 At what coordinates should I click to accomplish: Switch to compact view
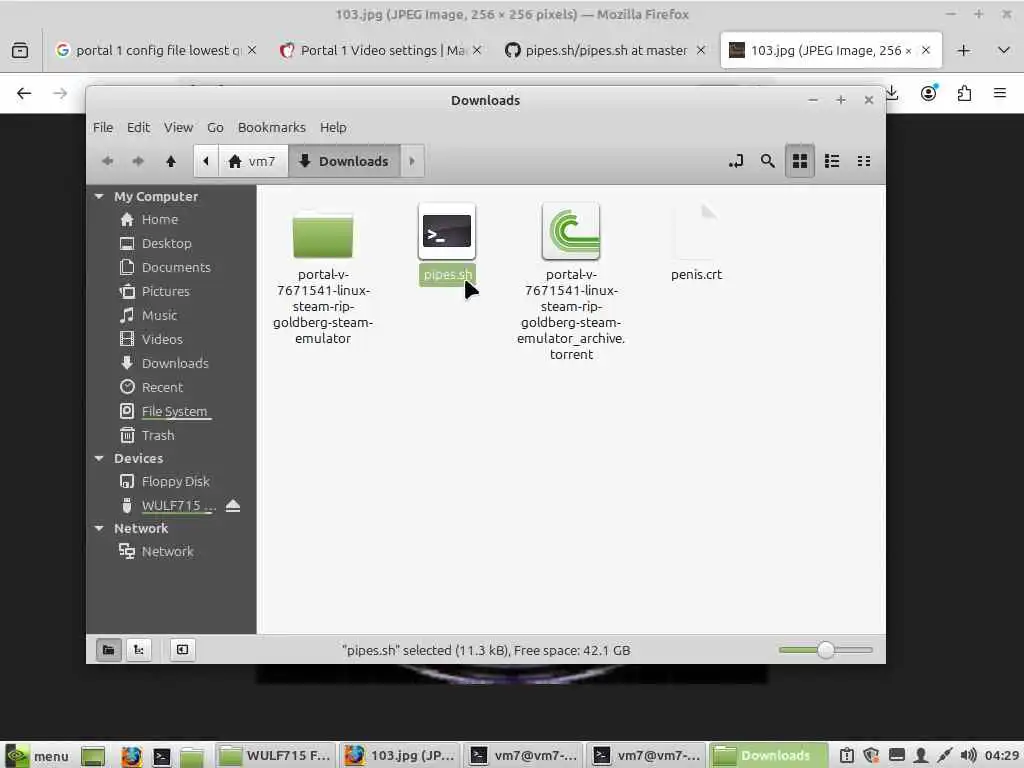pos(863,161)
